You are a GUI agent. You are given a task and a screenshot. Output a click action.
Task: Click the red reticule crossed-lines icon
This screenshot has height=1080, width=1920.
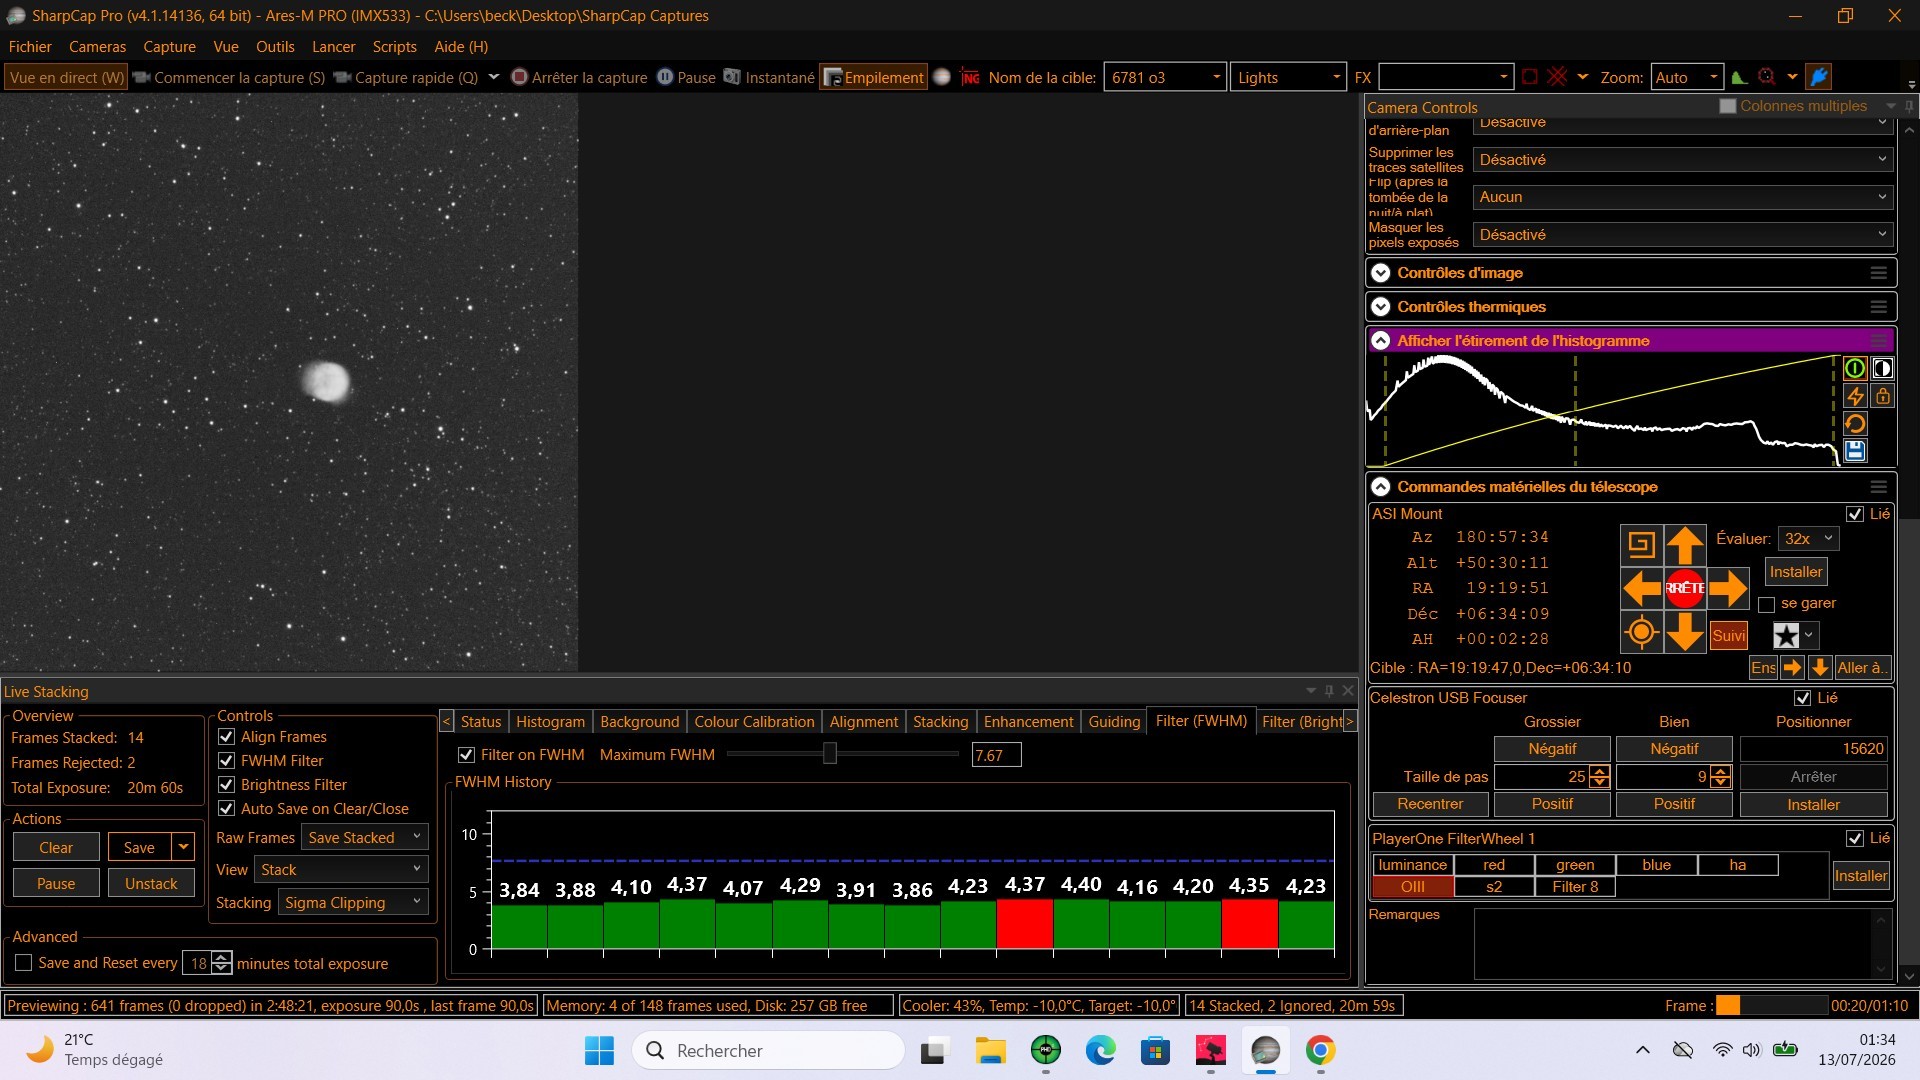click(1557, 77)
